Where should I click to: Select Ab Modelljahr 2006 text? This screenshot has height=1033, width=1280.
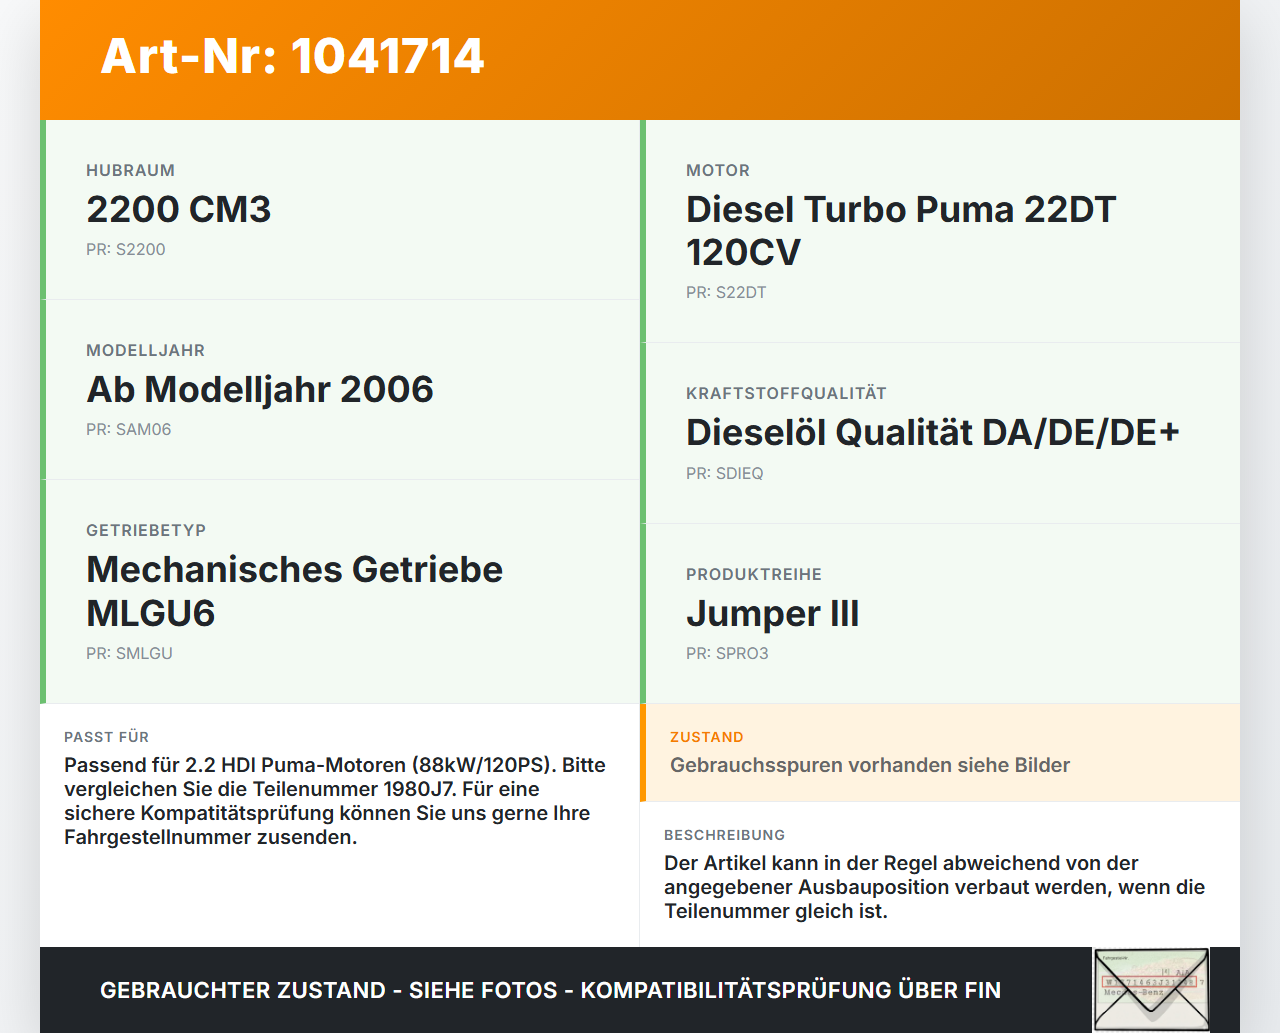260,389
